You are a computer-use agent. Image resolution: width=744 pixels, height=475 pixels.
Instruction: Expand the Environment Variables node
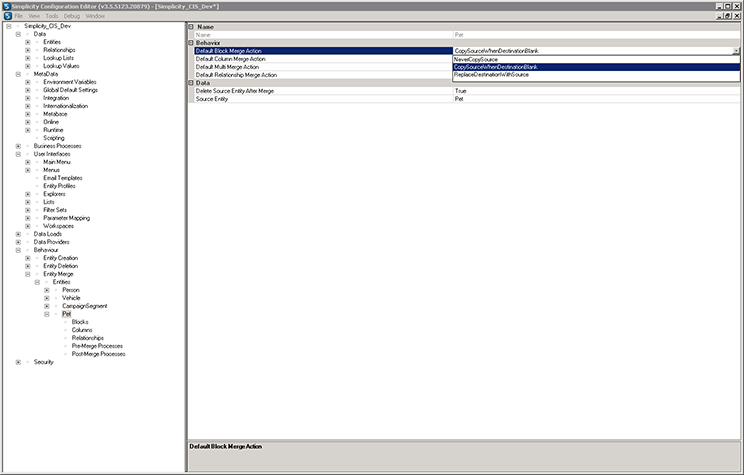(28, 82)
